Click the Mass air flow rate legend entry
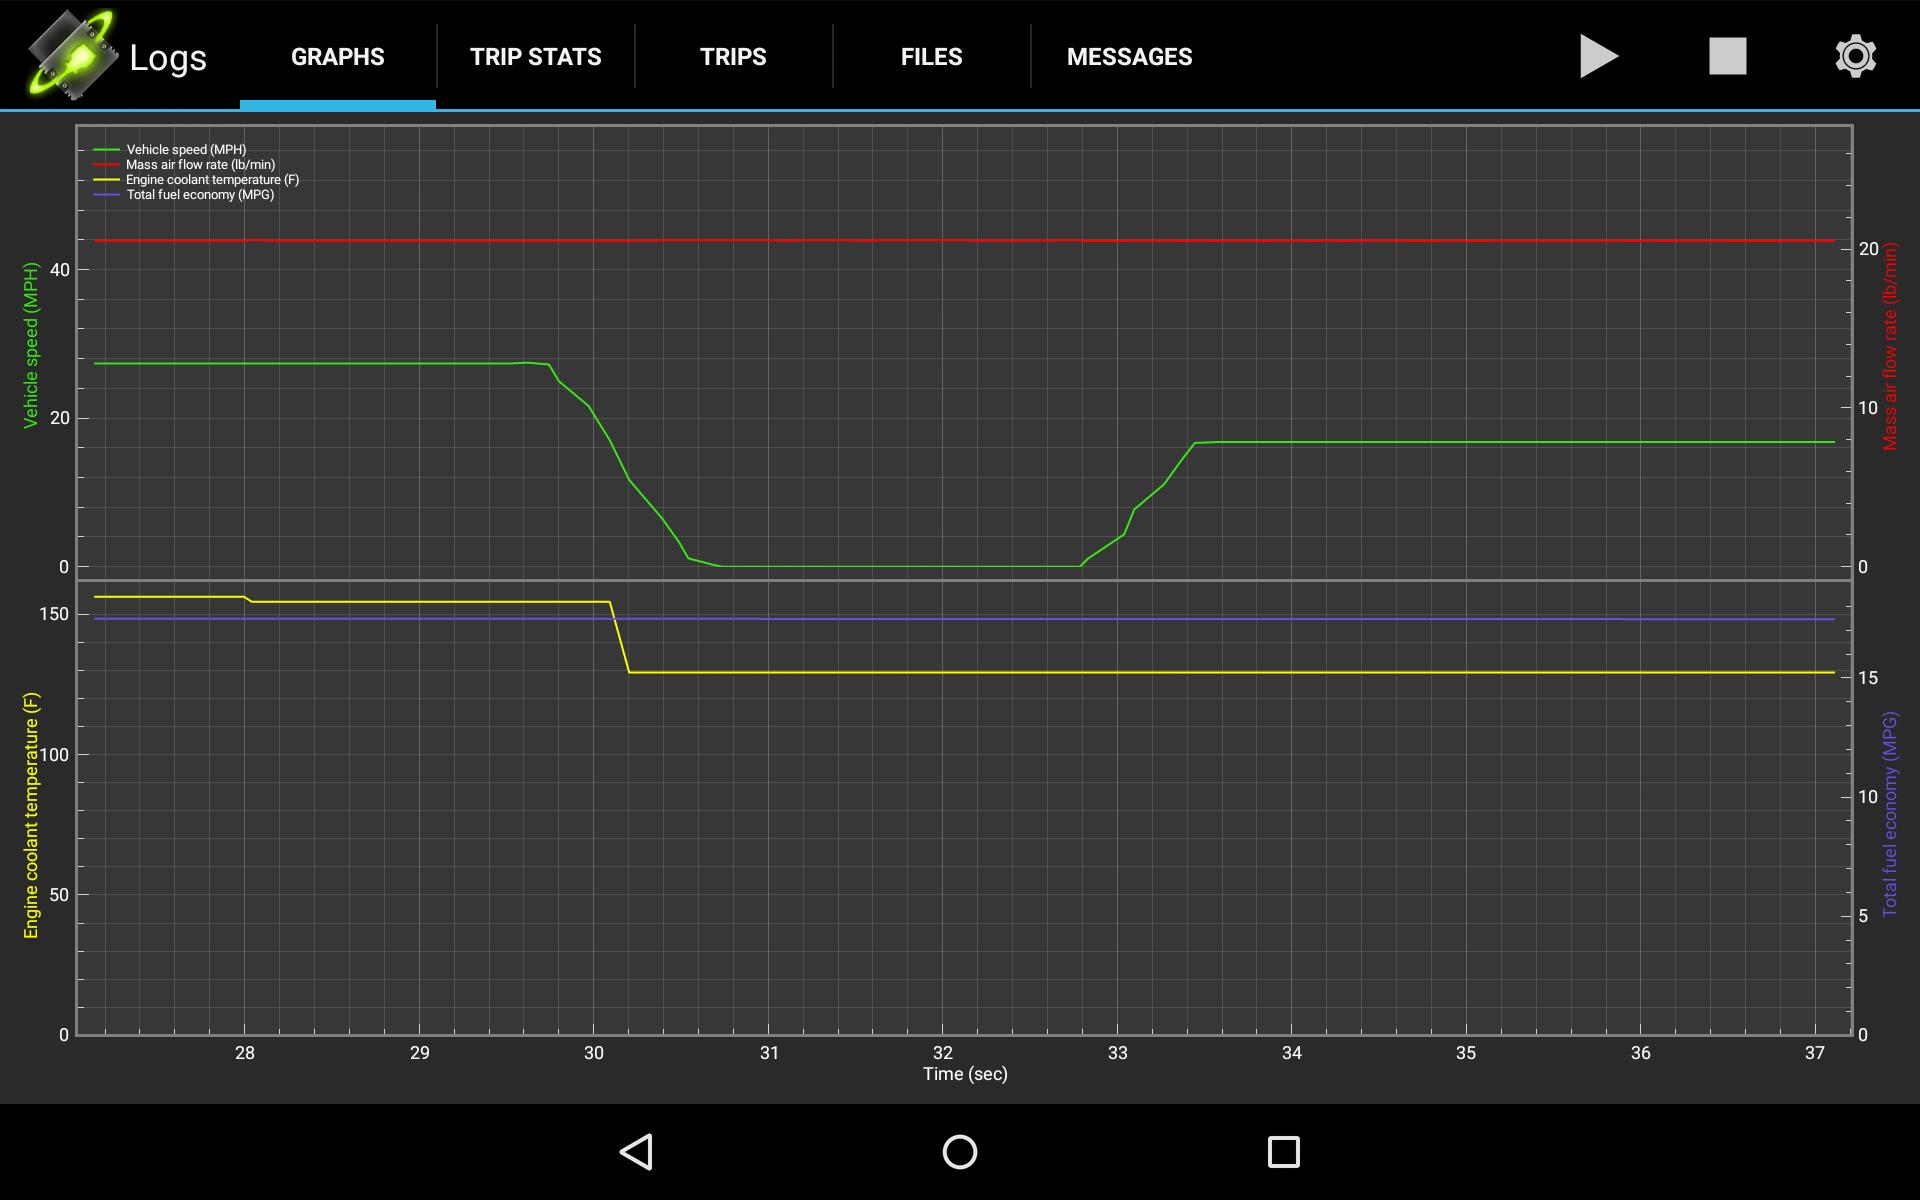This screenshot has width=1920, height=1200. click(184, 165)
